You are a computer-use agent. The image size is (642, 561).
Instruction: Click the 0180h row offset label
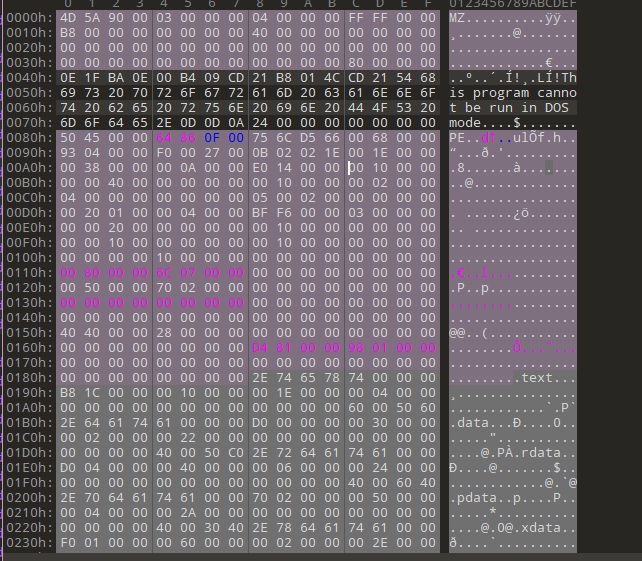point(24,377)
